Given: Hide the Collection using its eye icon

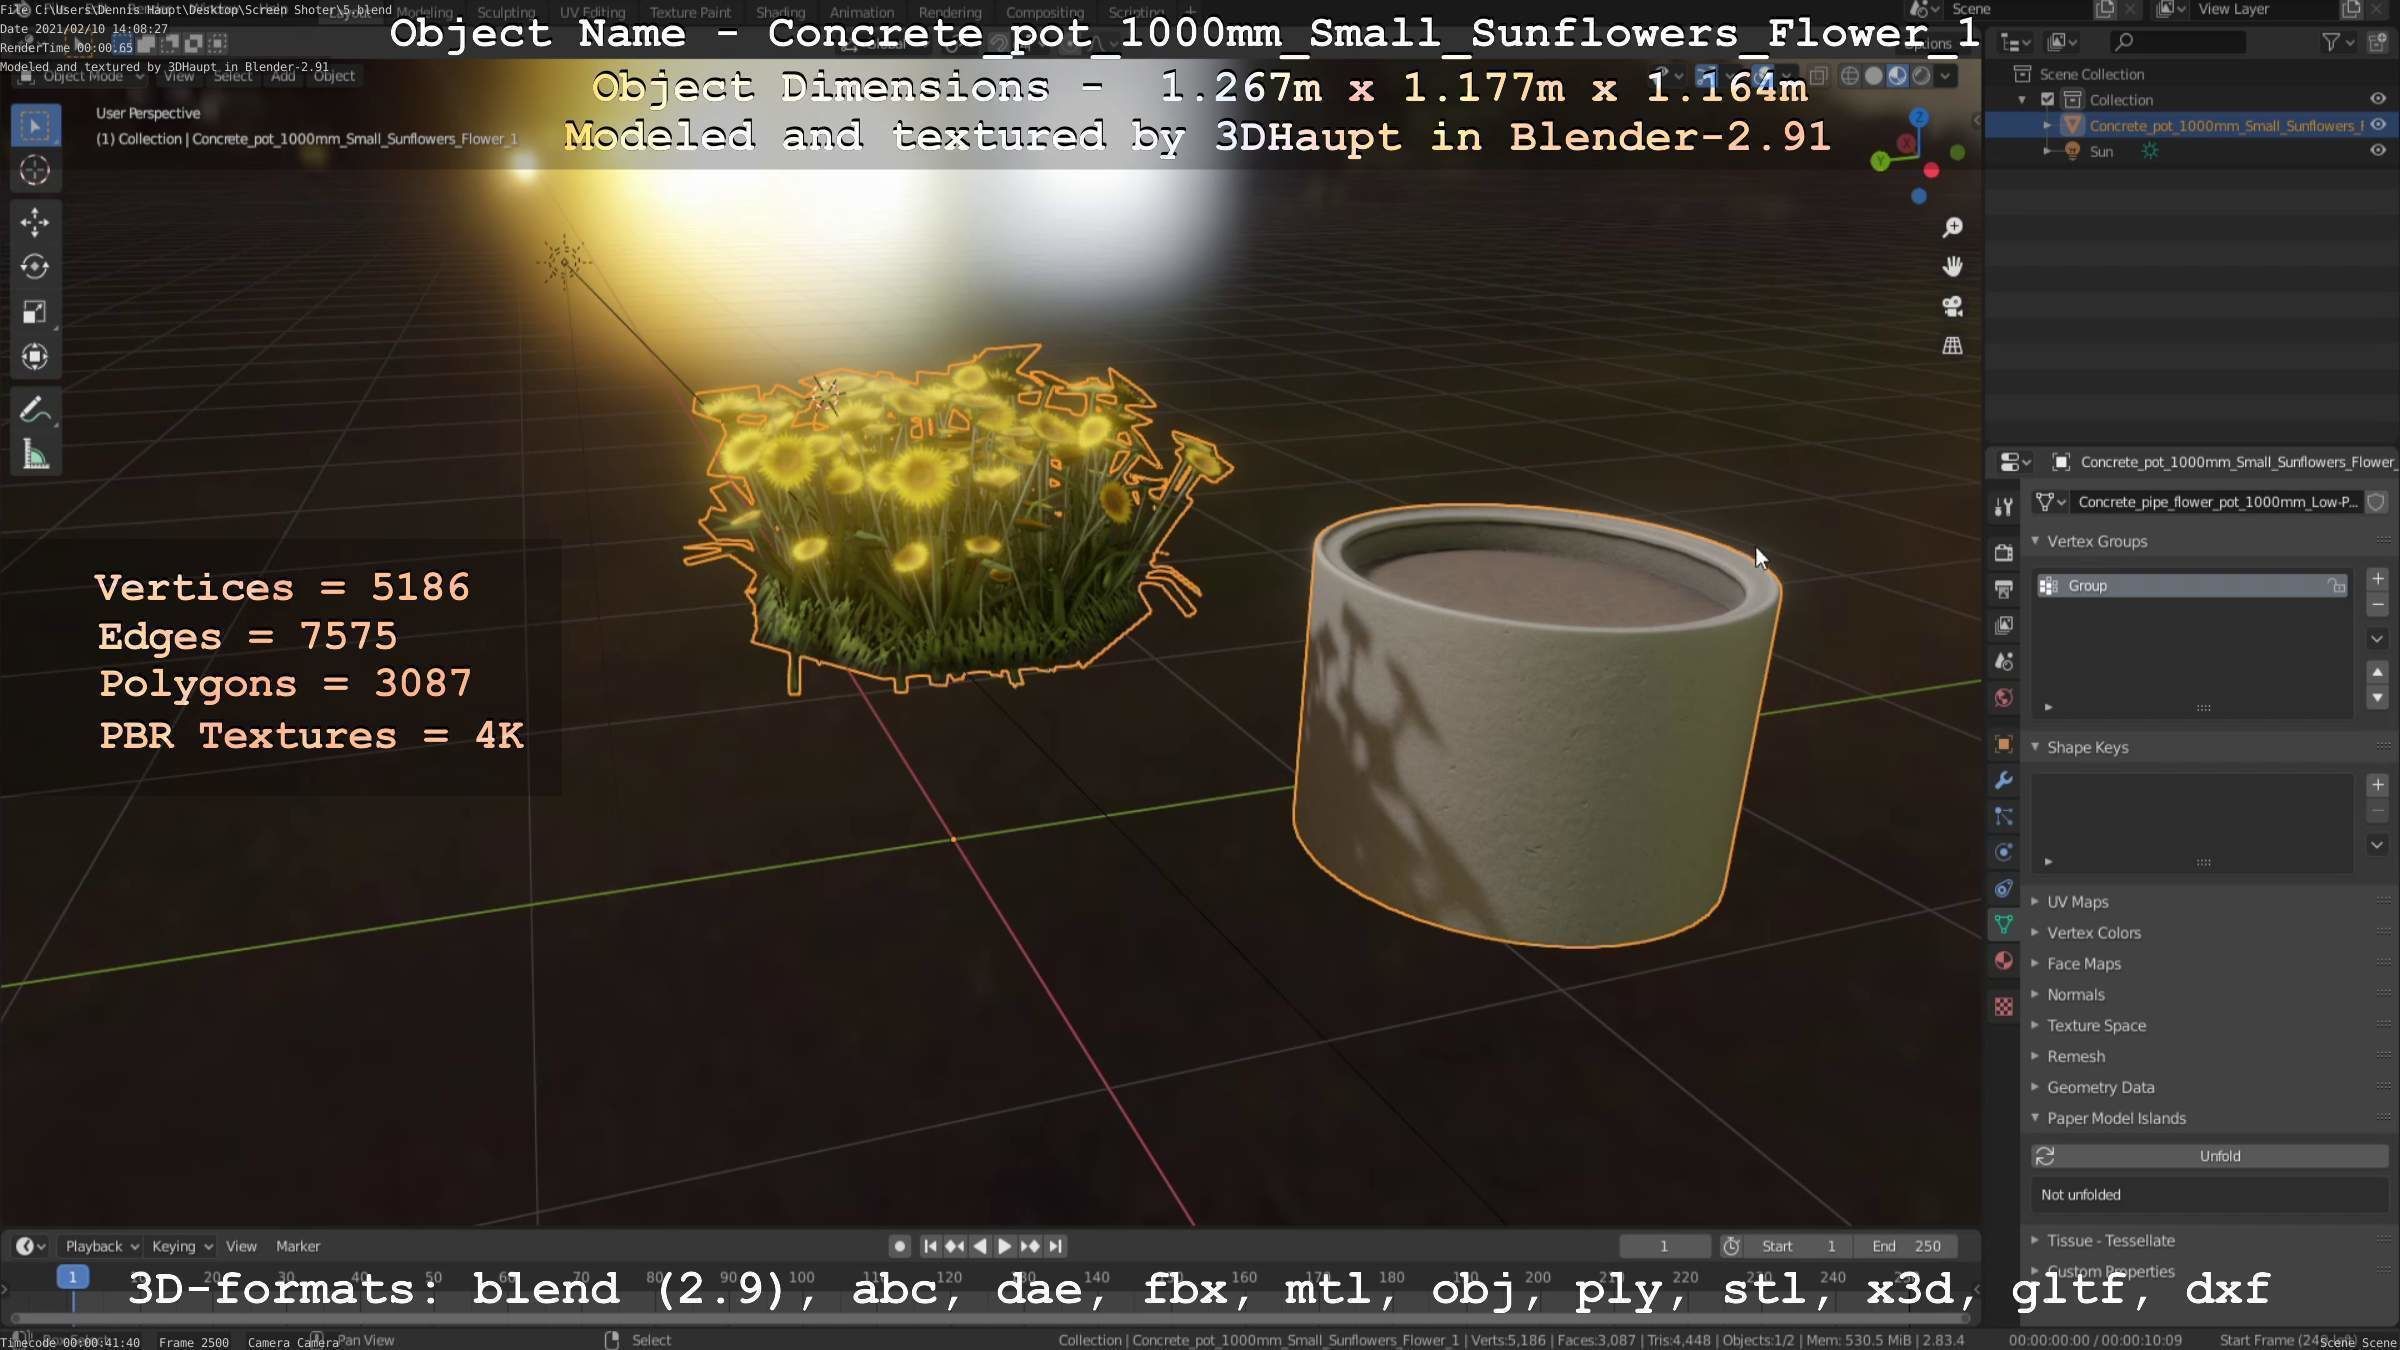Looking at the screenshot, I should coord(2378,99).
